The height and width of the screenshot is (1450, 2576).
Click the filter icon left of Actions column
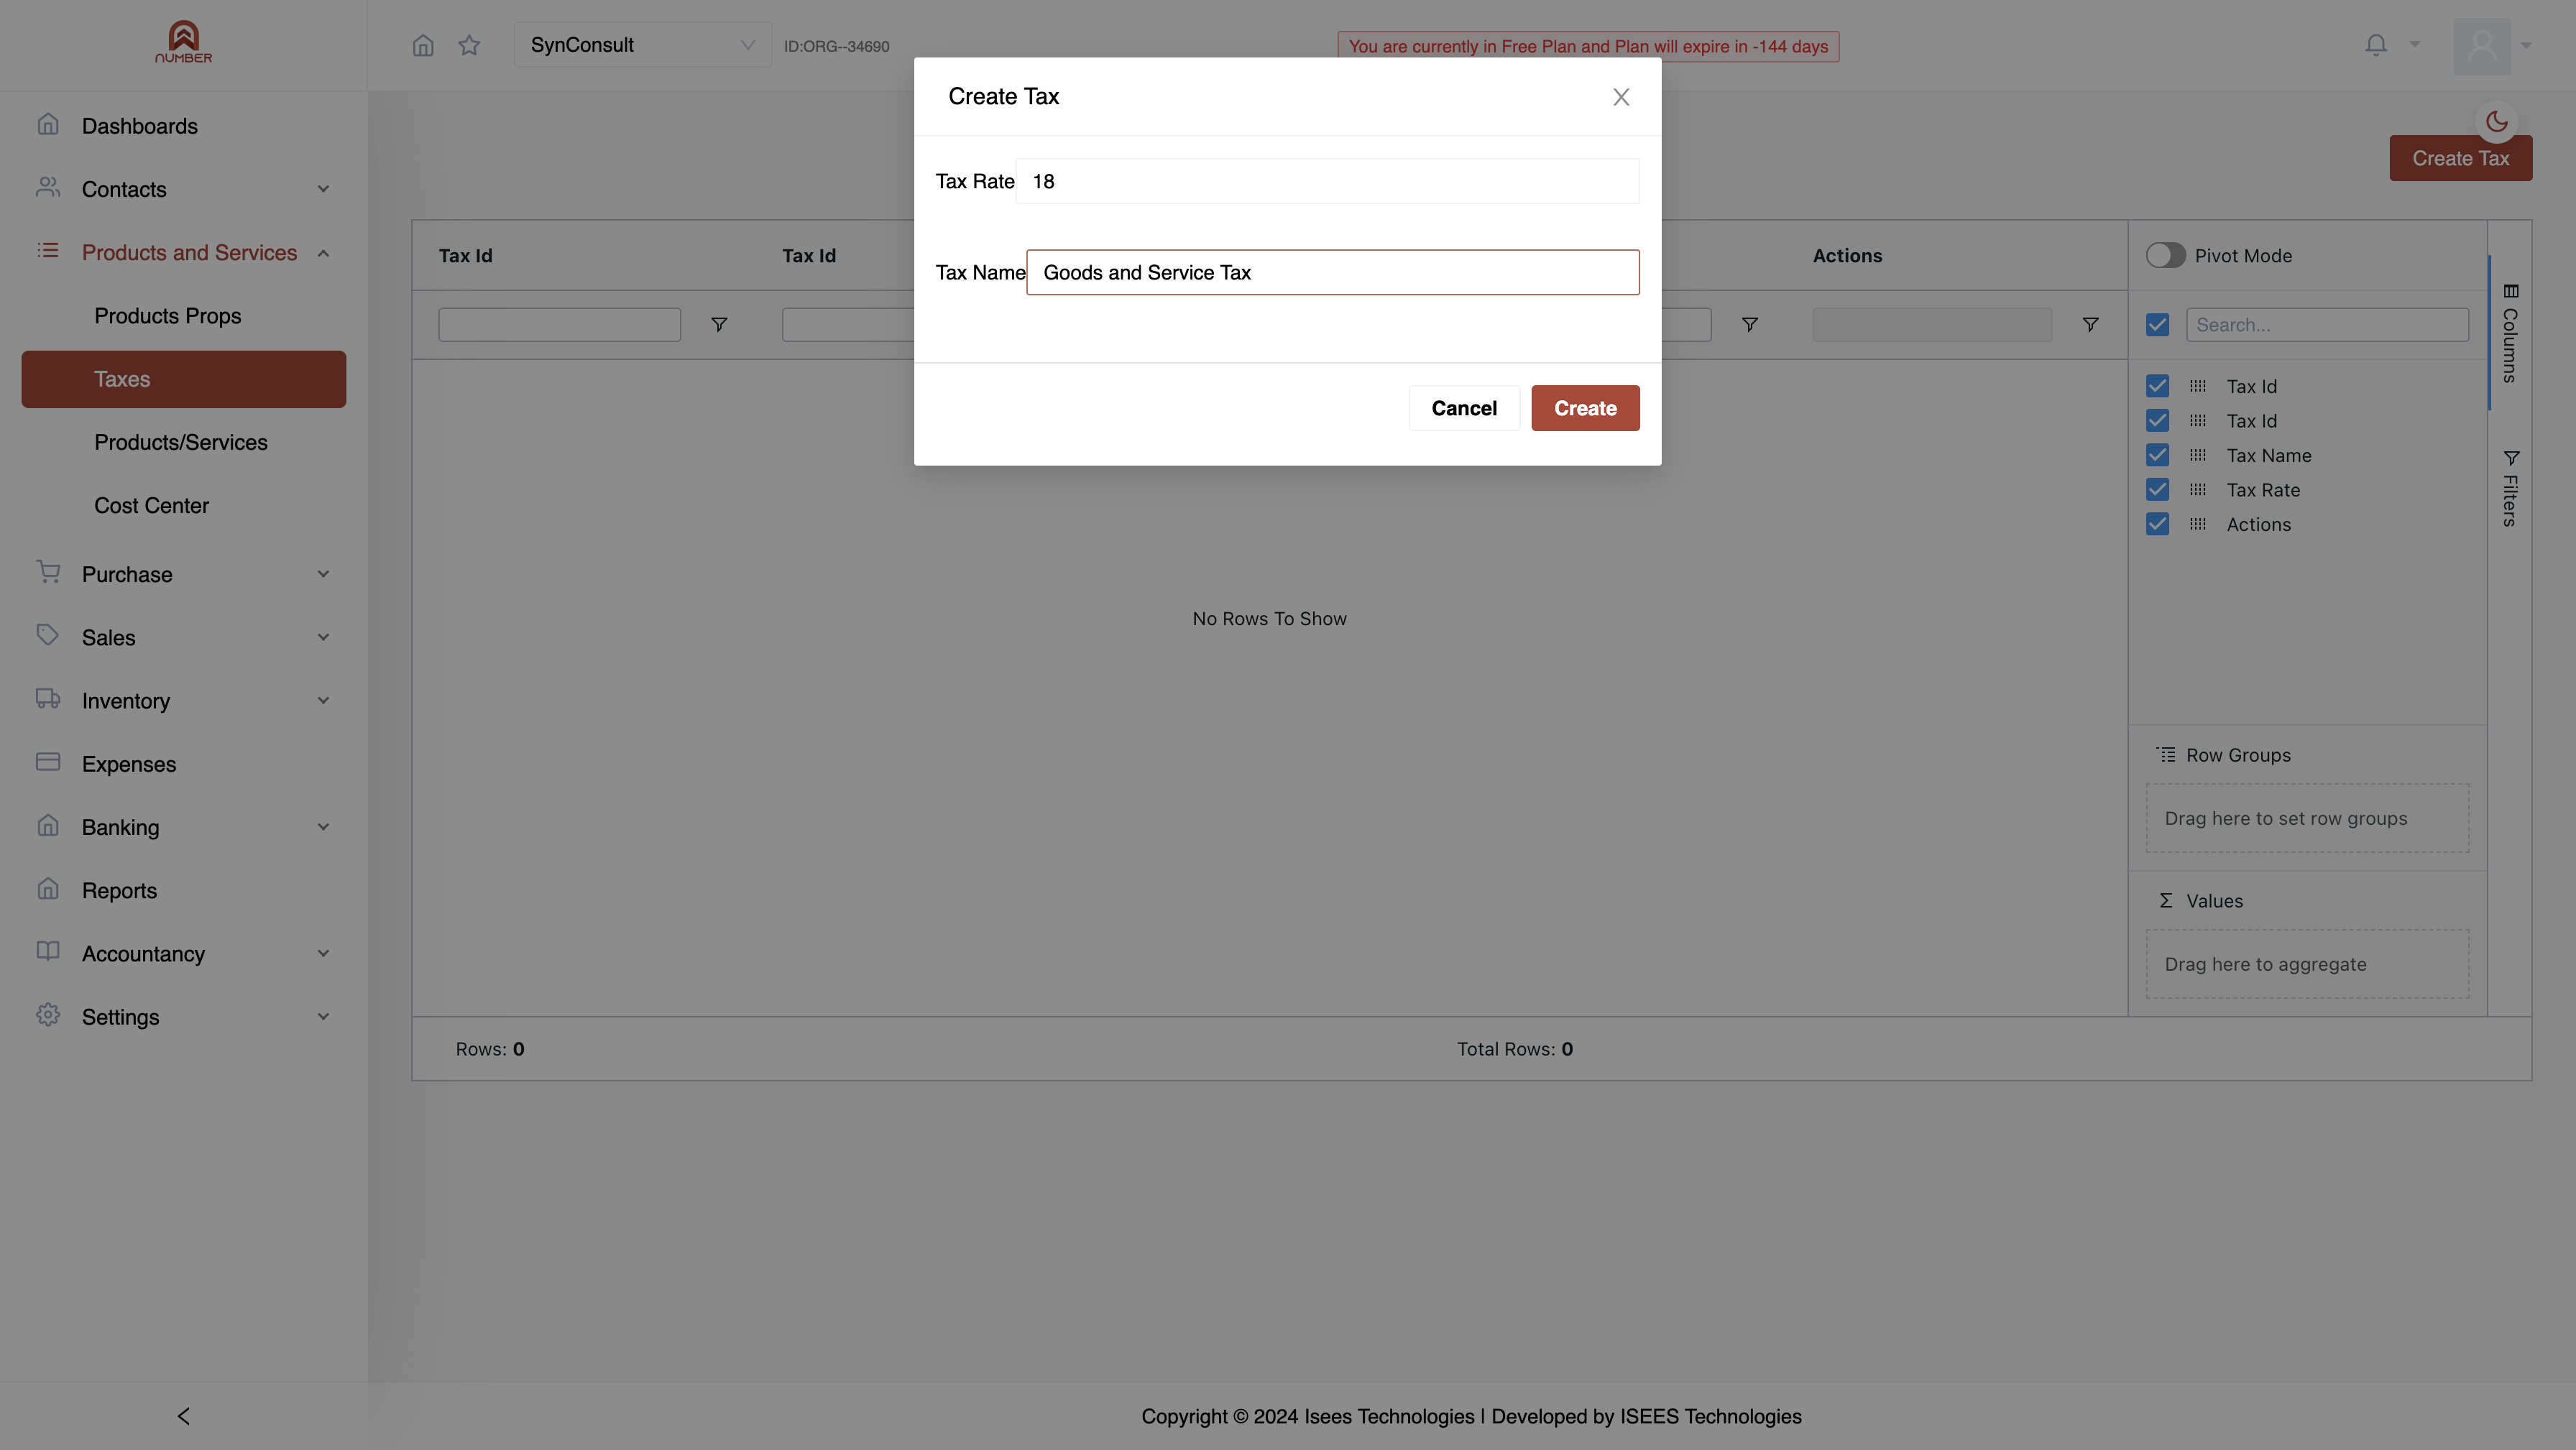[x=1749, y=324]
